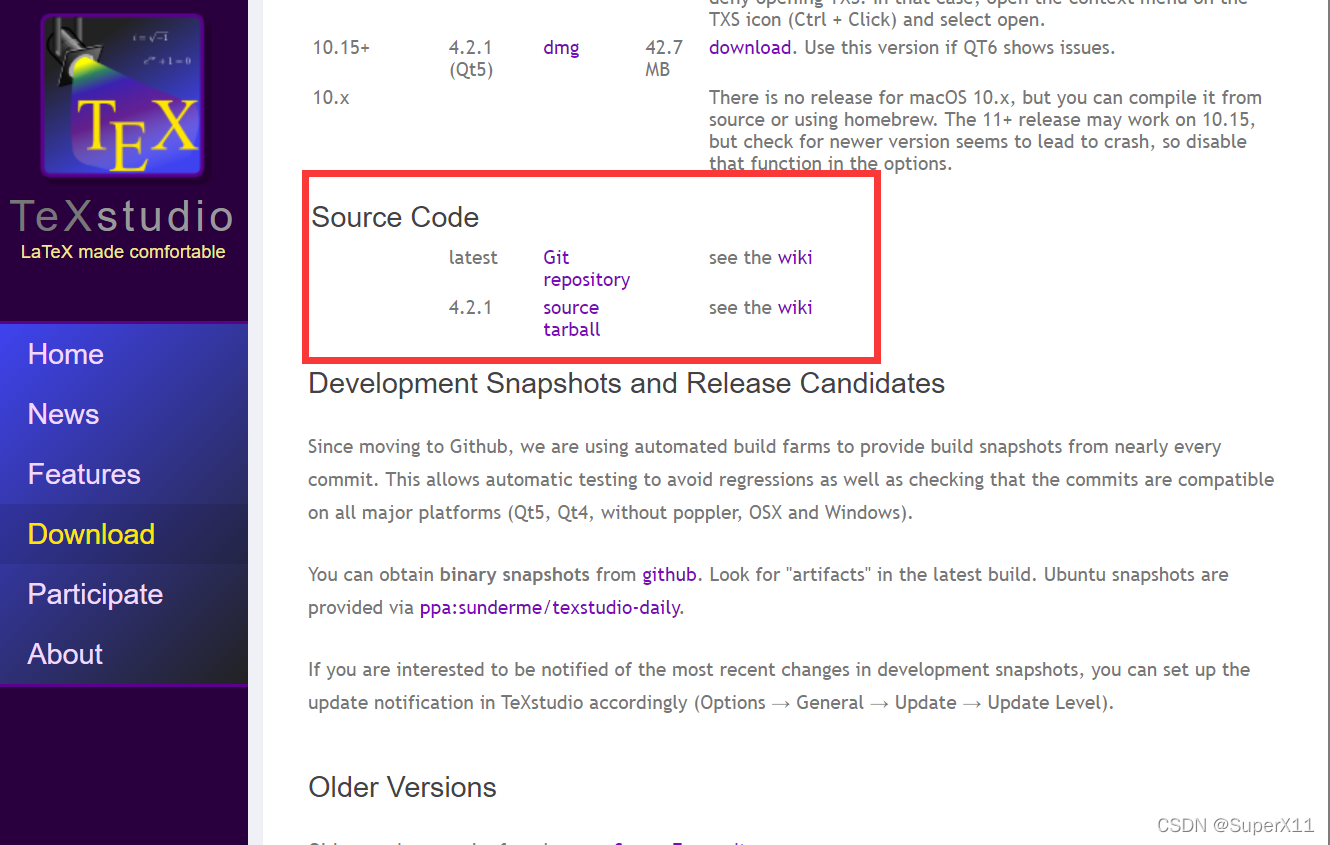This screenshot has width=1330, height=845.
Task: Click the Development Snapshots and Release Candidates heading
Action: point(626,383)
